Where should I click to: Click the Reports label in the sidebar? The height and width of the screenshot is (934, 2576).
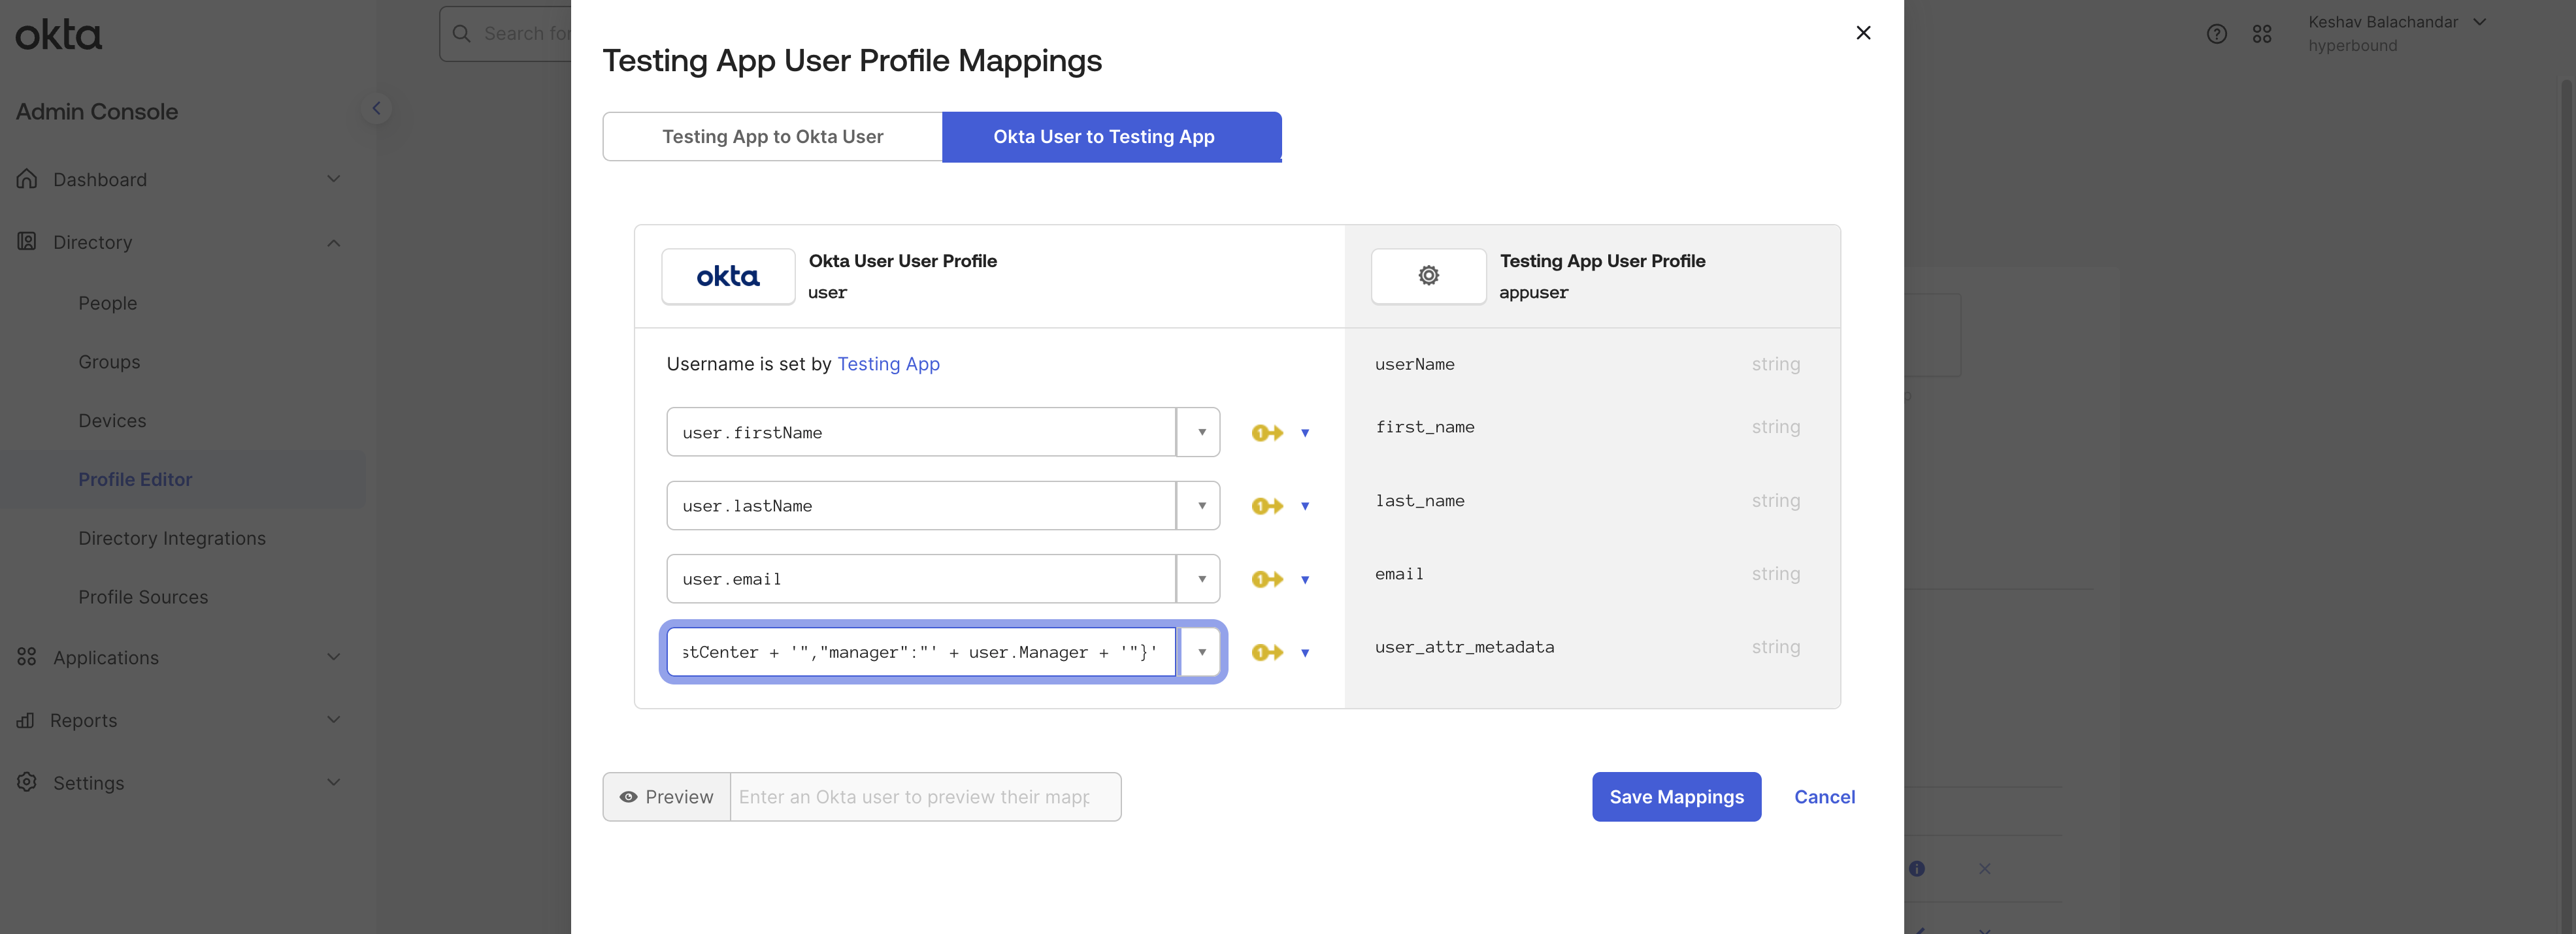click(x=84, y=720)
